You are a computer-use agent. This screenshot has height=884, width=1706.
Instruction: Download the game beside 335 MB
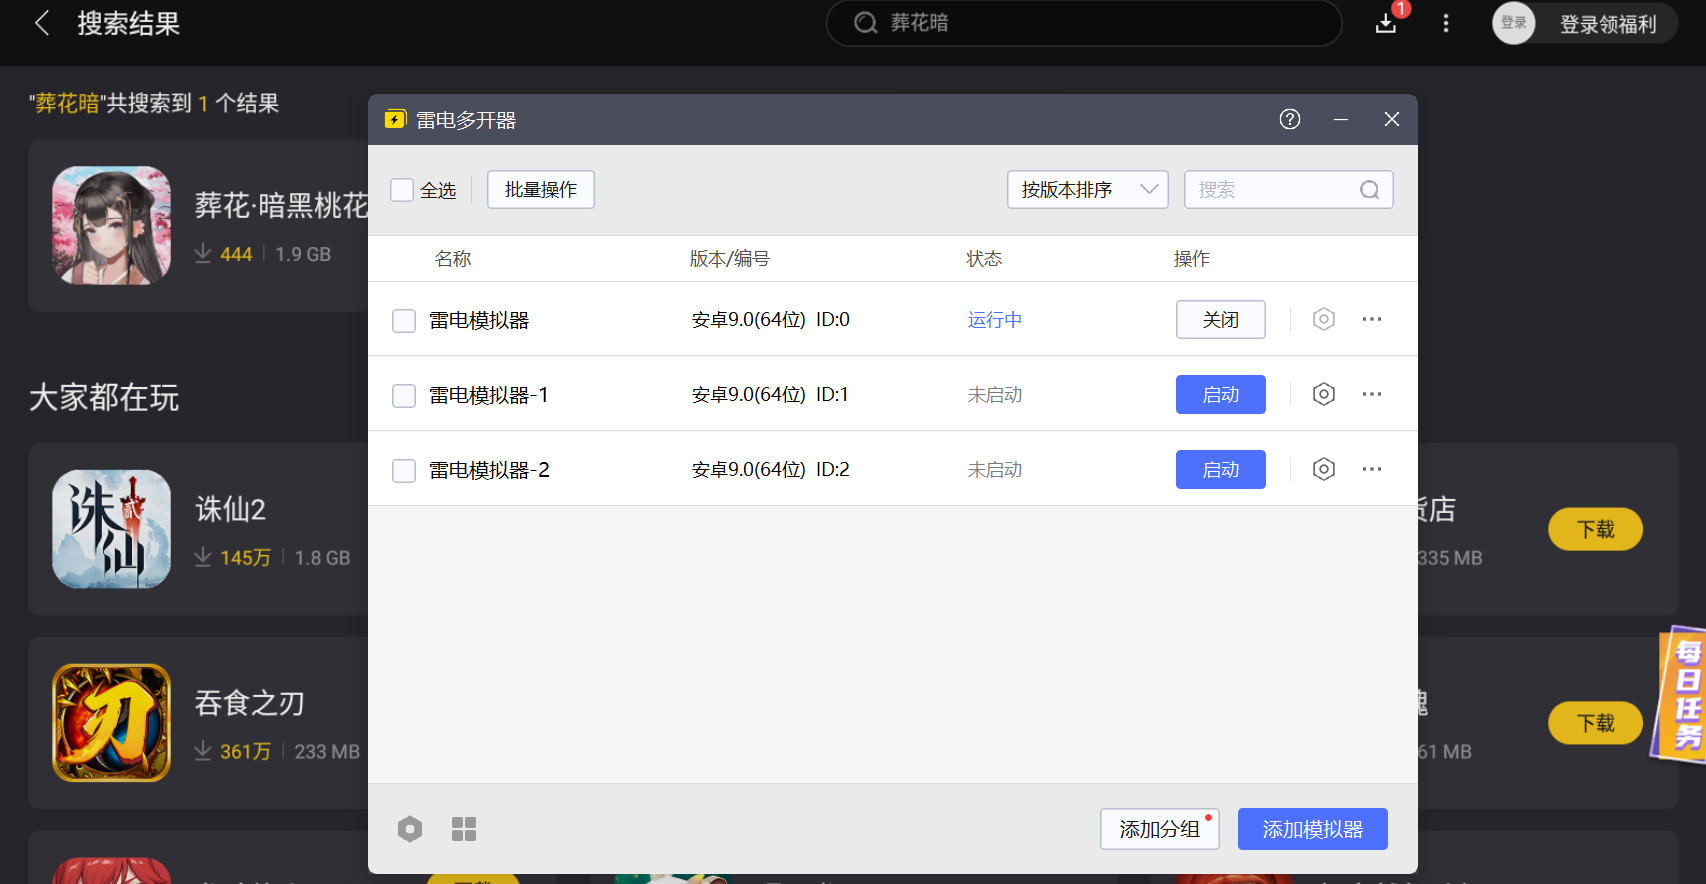1596,529
